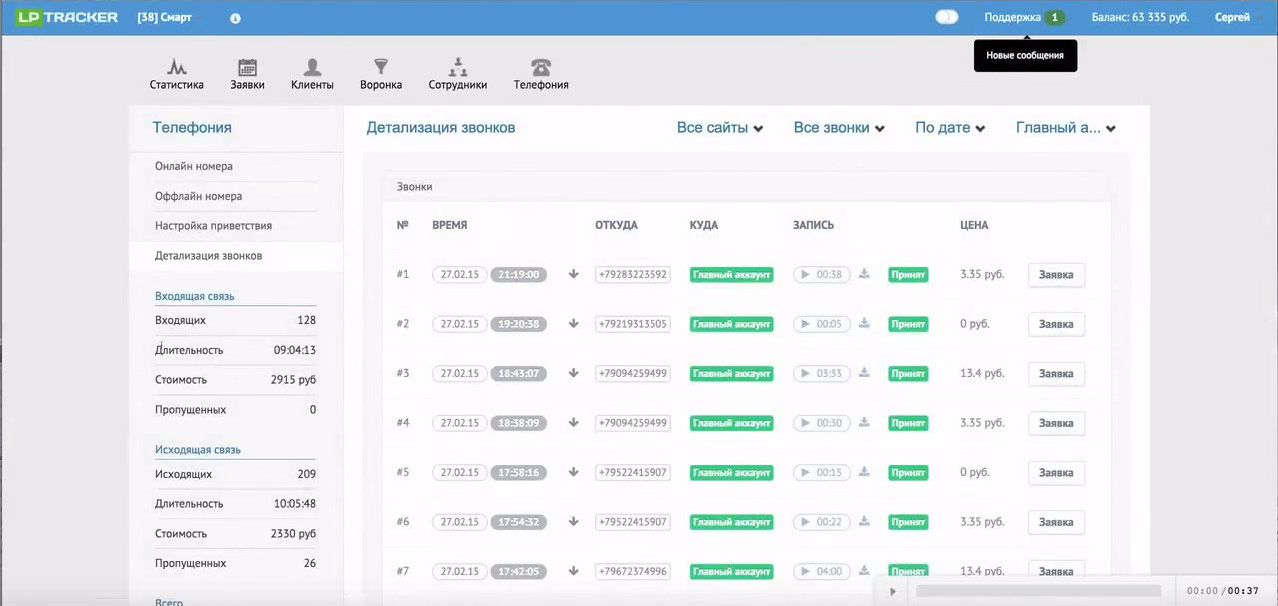Open Поддержка new messages link
Image resolution: width=1278 pixels, height=606 pixels.
click(1023, 17)
